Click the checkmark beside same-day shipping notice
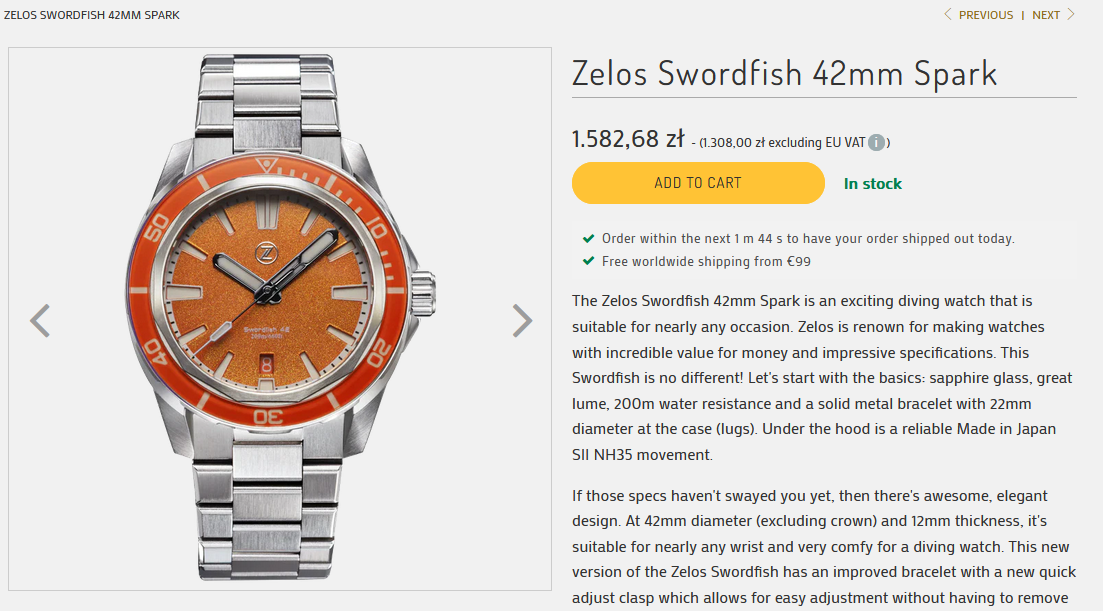The height and width of the screenshot is (611, 1103). point(588,239)
